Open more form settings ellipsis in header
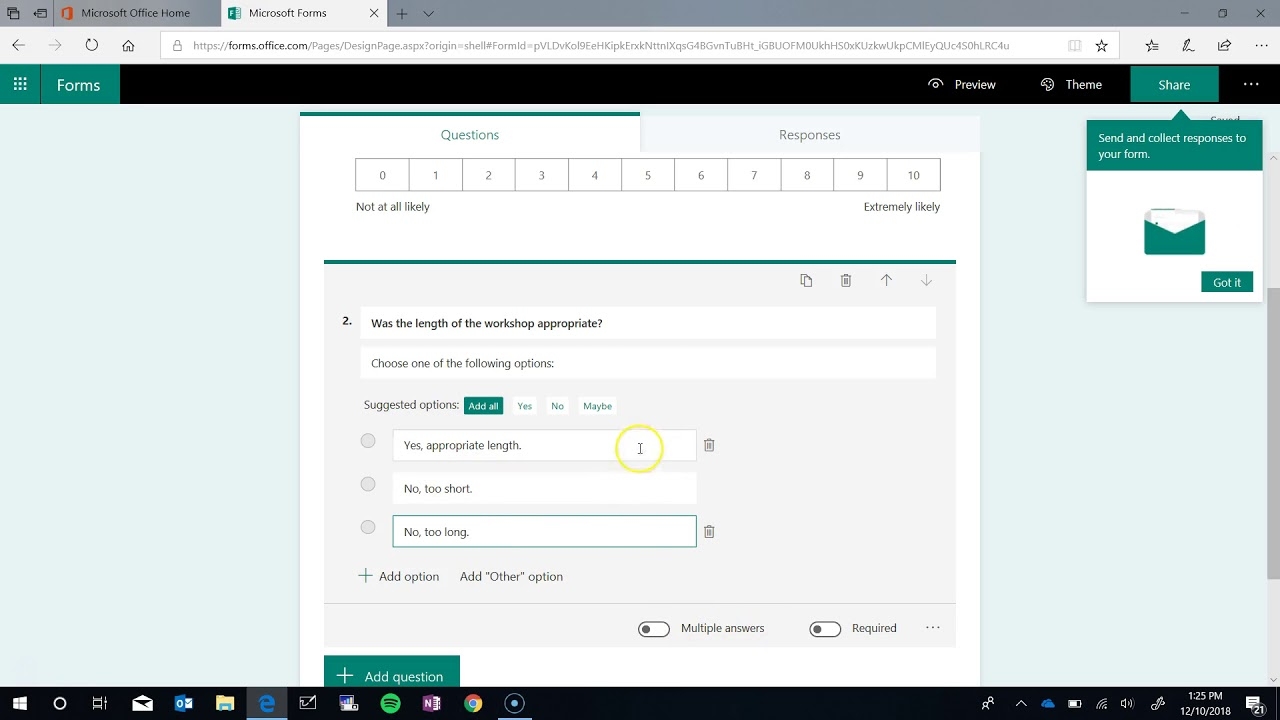1280x720 pixels. pyautogui.click(x=1251, y=85)
